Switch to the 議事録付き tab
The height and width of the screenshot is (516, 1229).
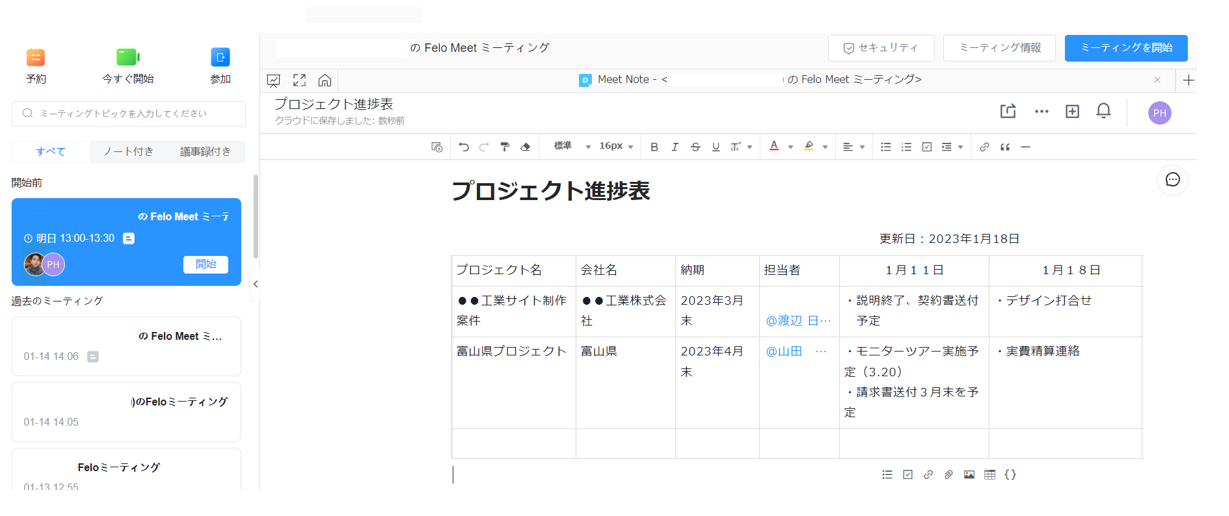[x=205, y=152]
